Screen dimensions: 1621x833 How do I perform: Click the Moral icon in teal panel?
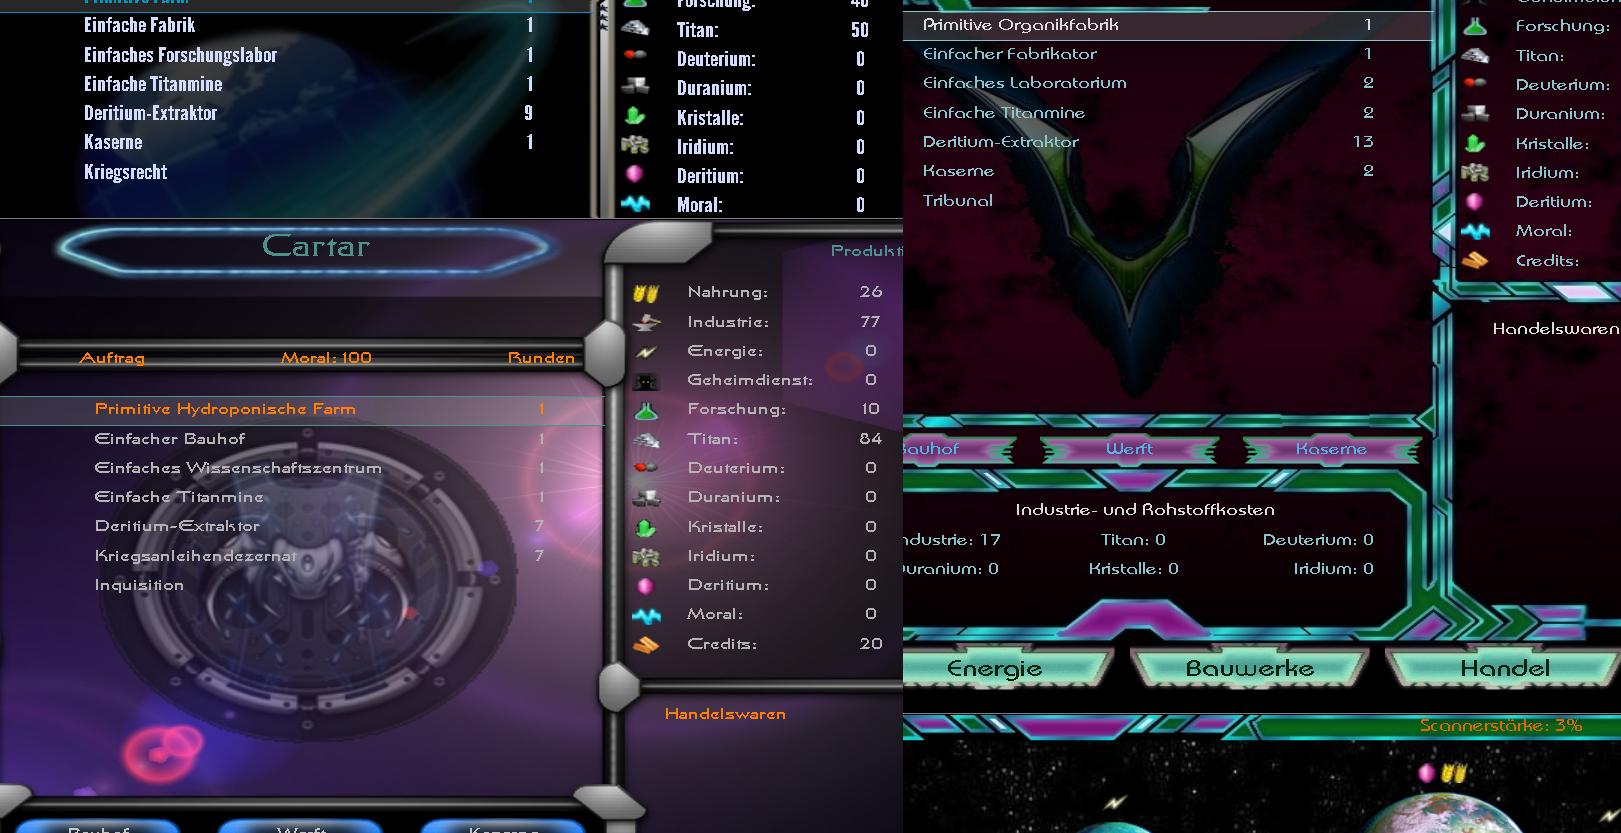point(1475,231)
